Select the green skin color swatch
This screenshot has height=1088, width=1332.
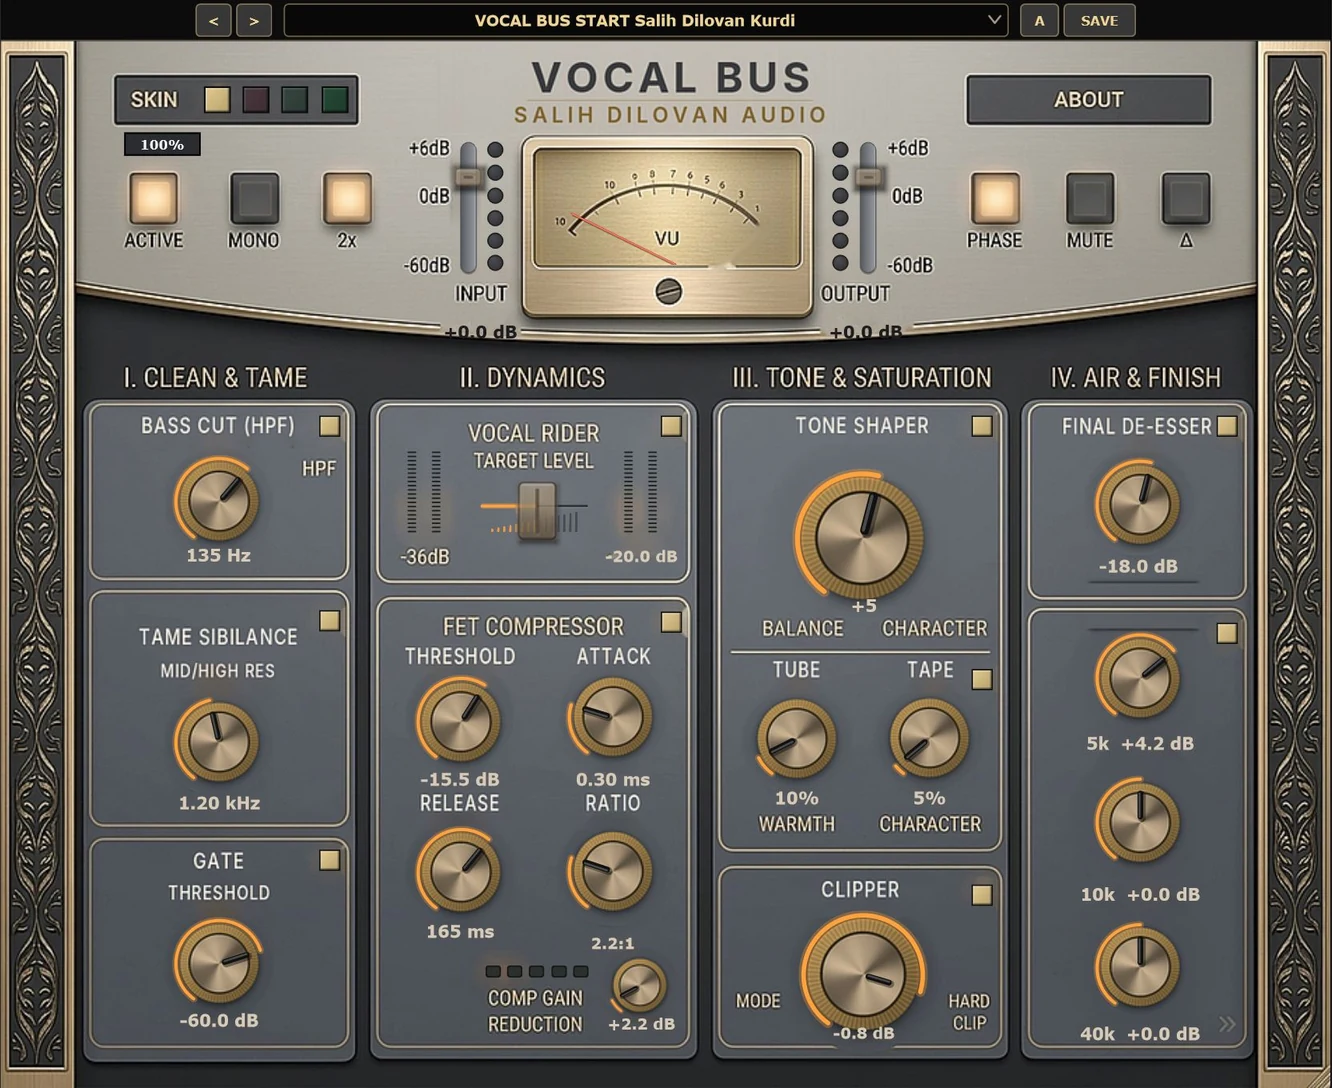point(335,99)
